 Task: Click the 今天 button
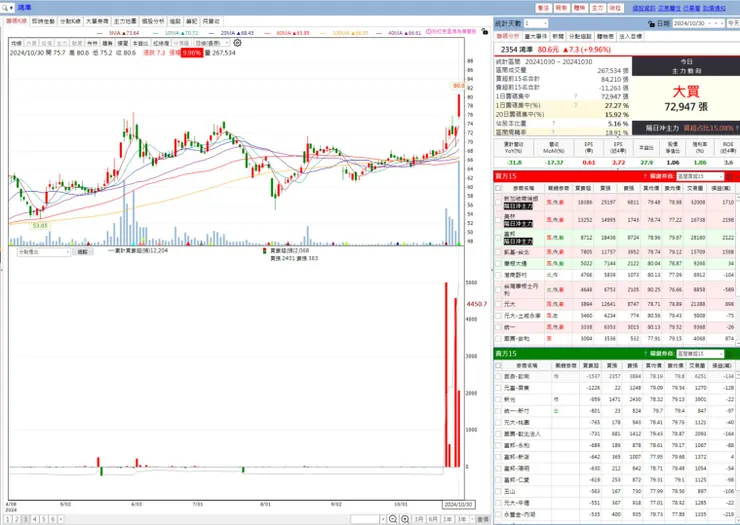pos(733,23)
